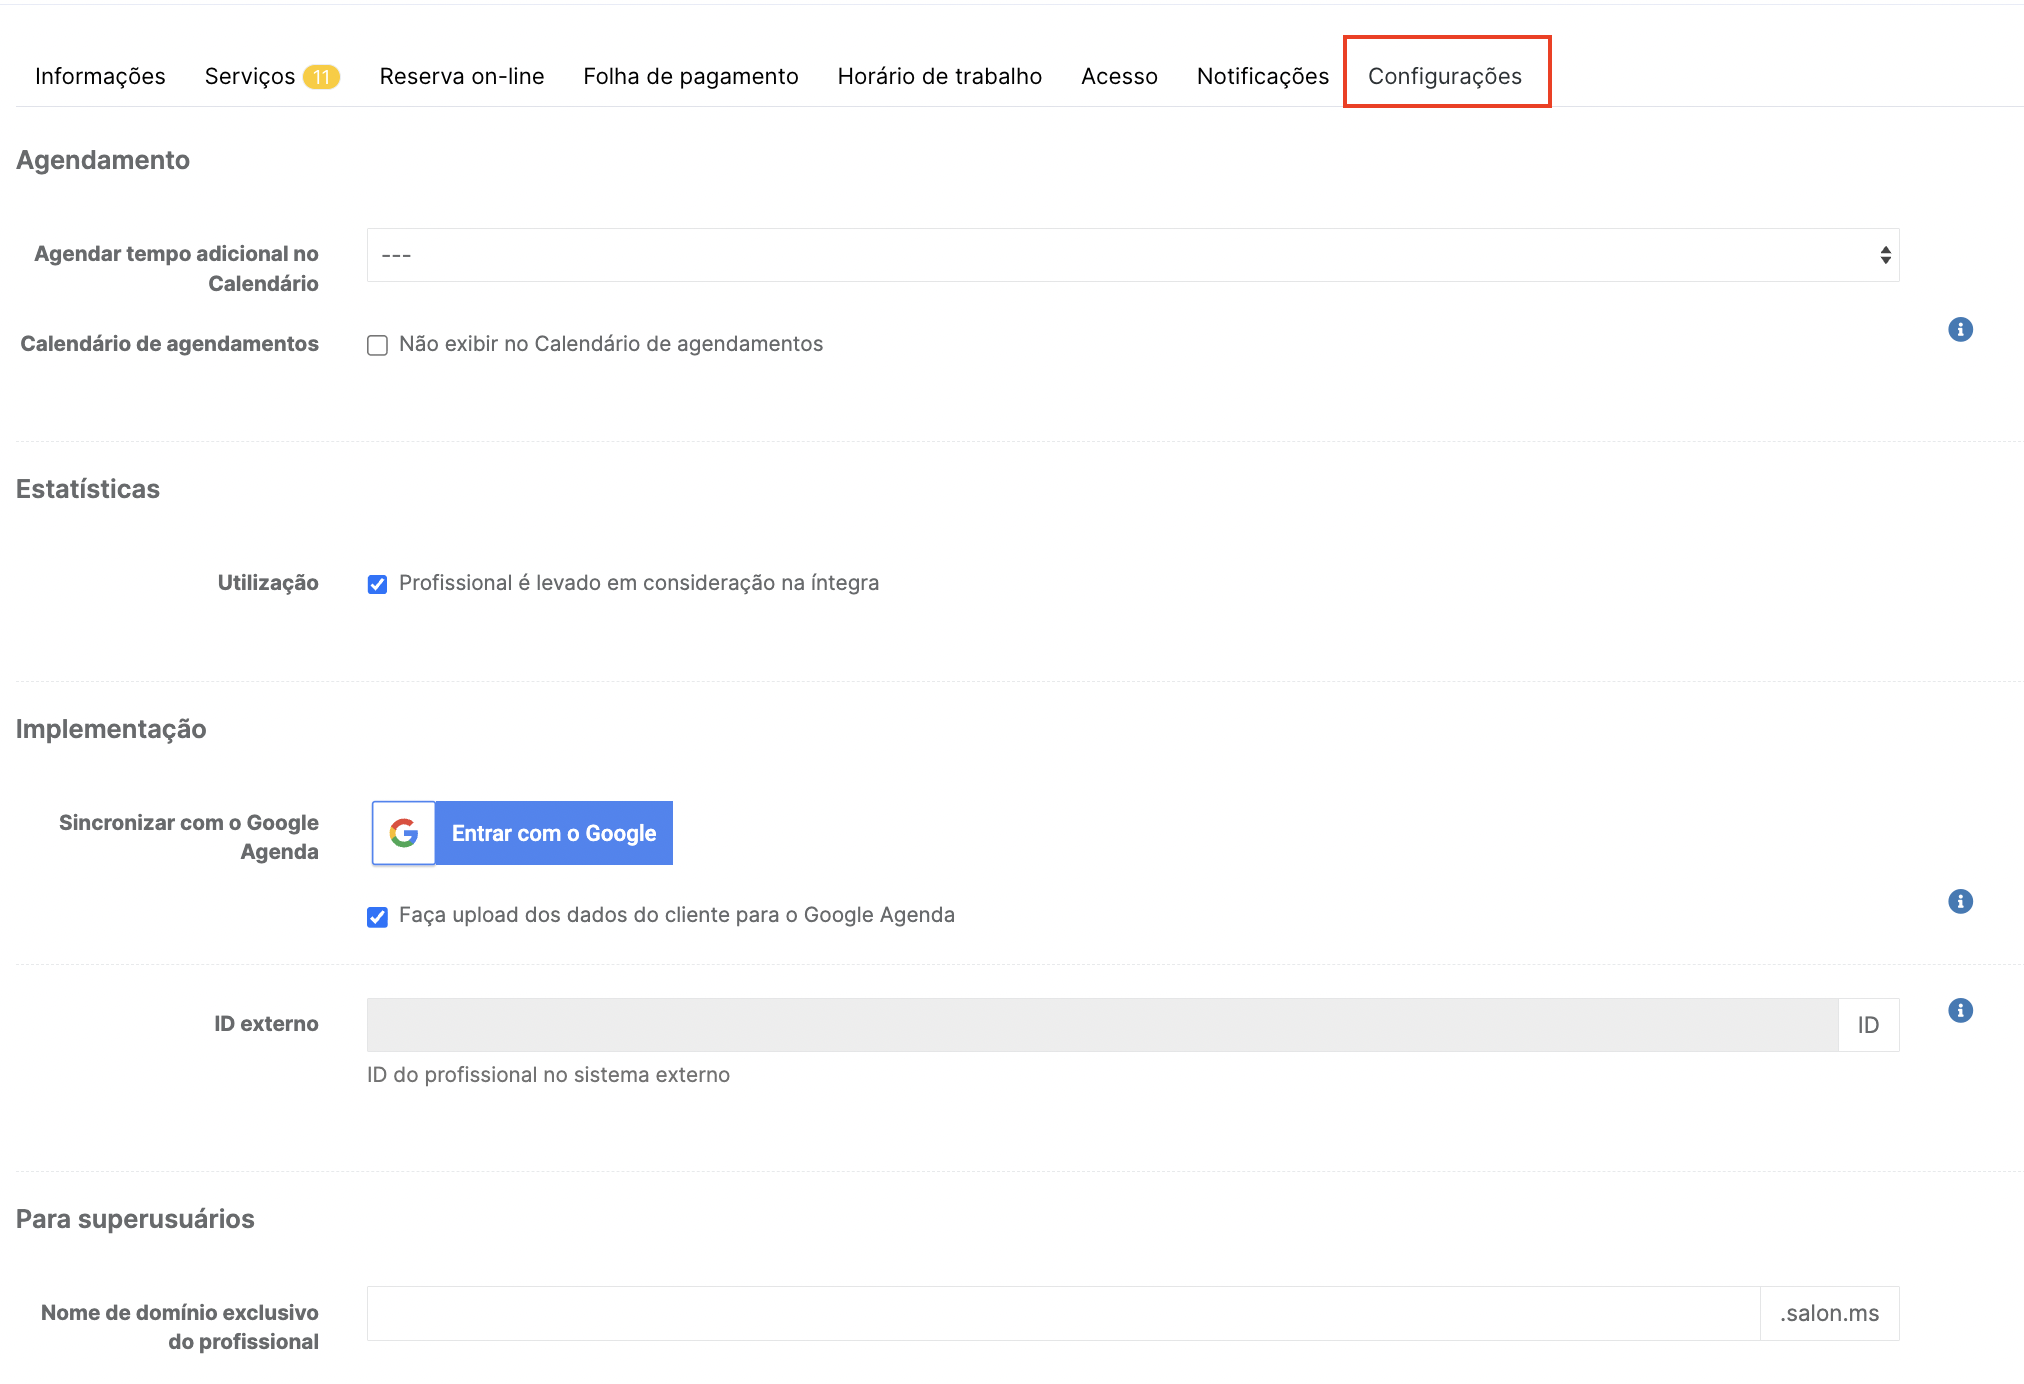Uncheck Profissional é levado em consideração
Image resolution: width=2024 pixels, height=1384 pixels.
(x=377, y=584)
